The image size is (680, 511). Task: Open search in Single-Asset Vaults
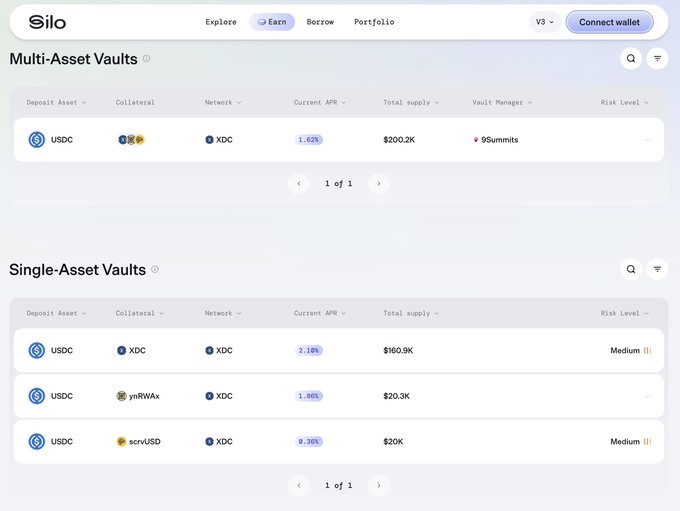tap(631, 269)
